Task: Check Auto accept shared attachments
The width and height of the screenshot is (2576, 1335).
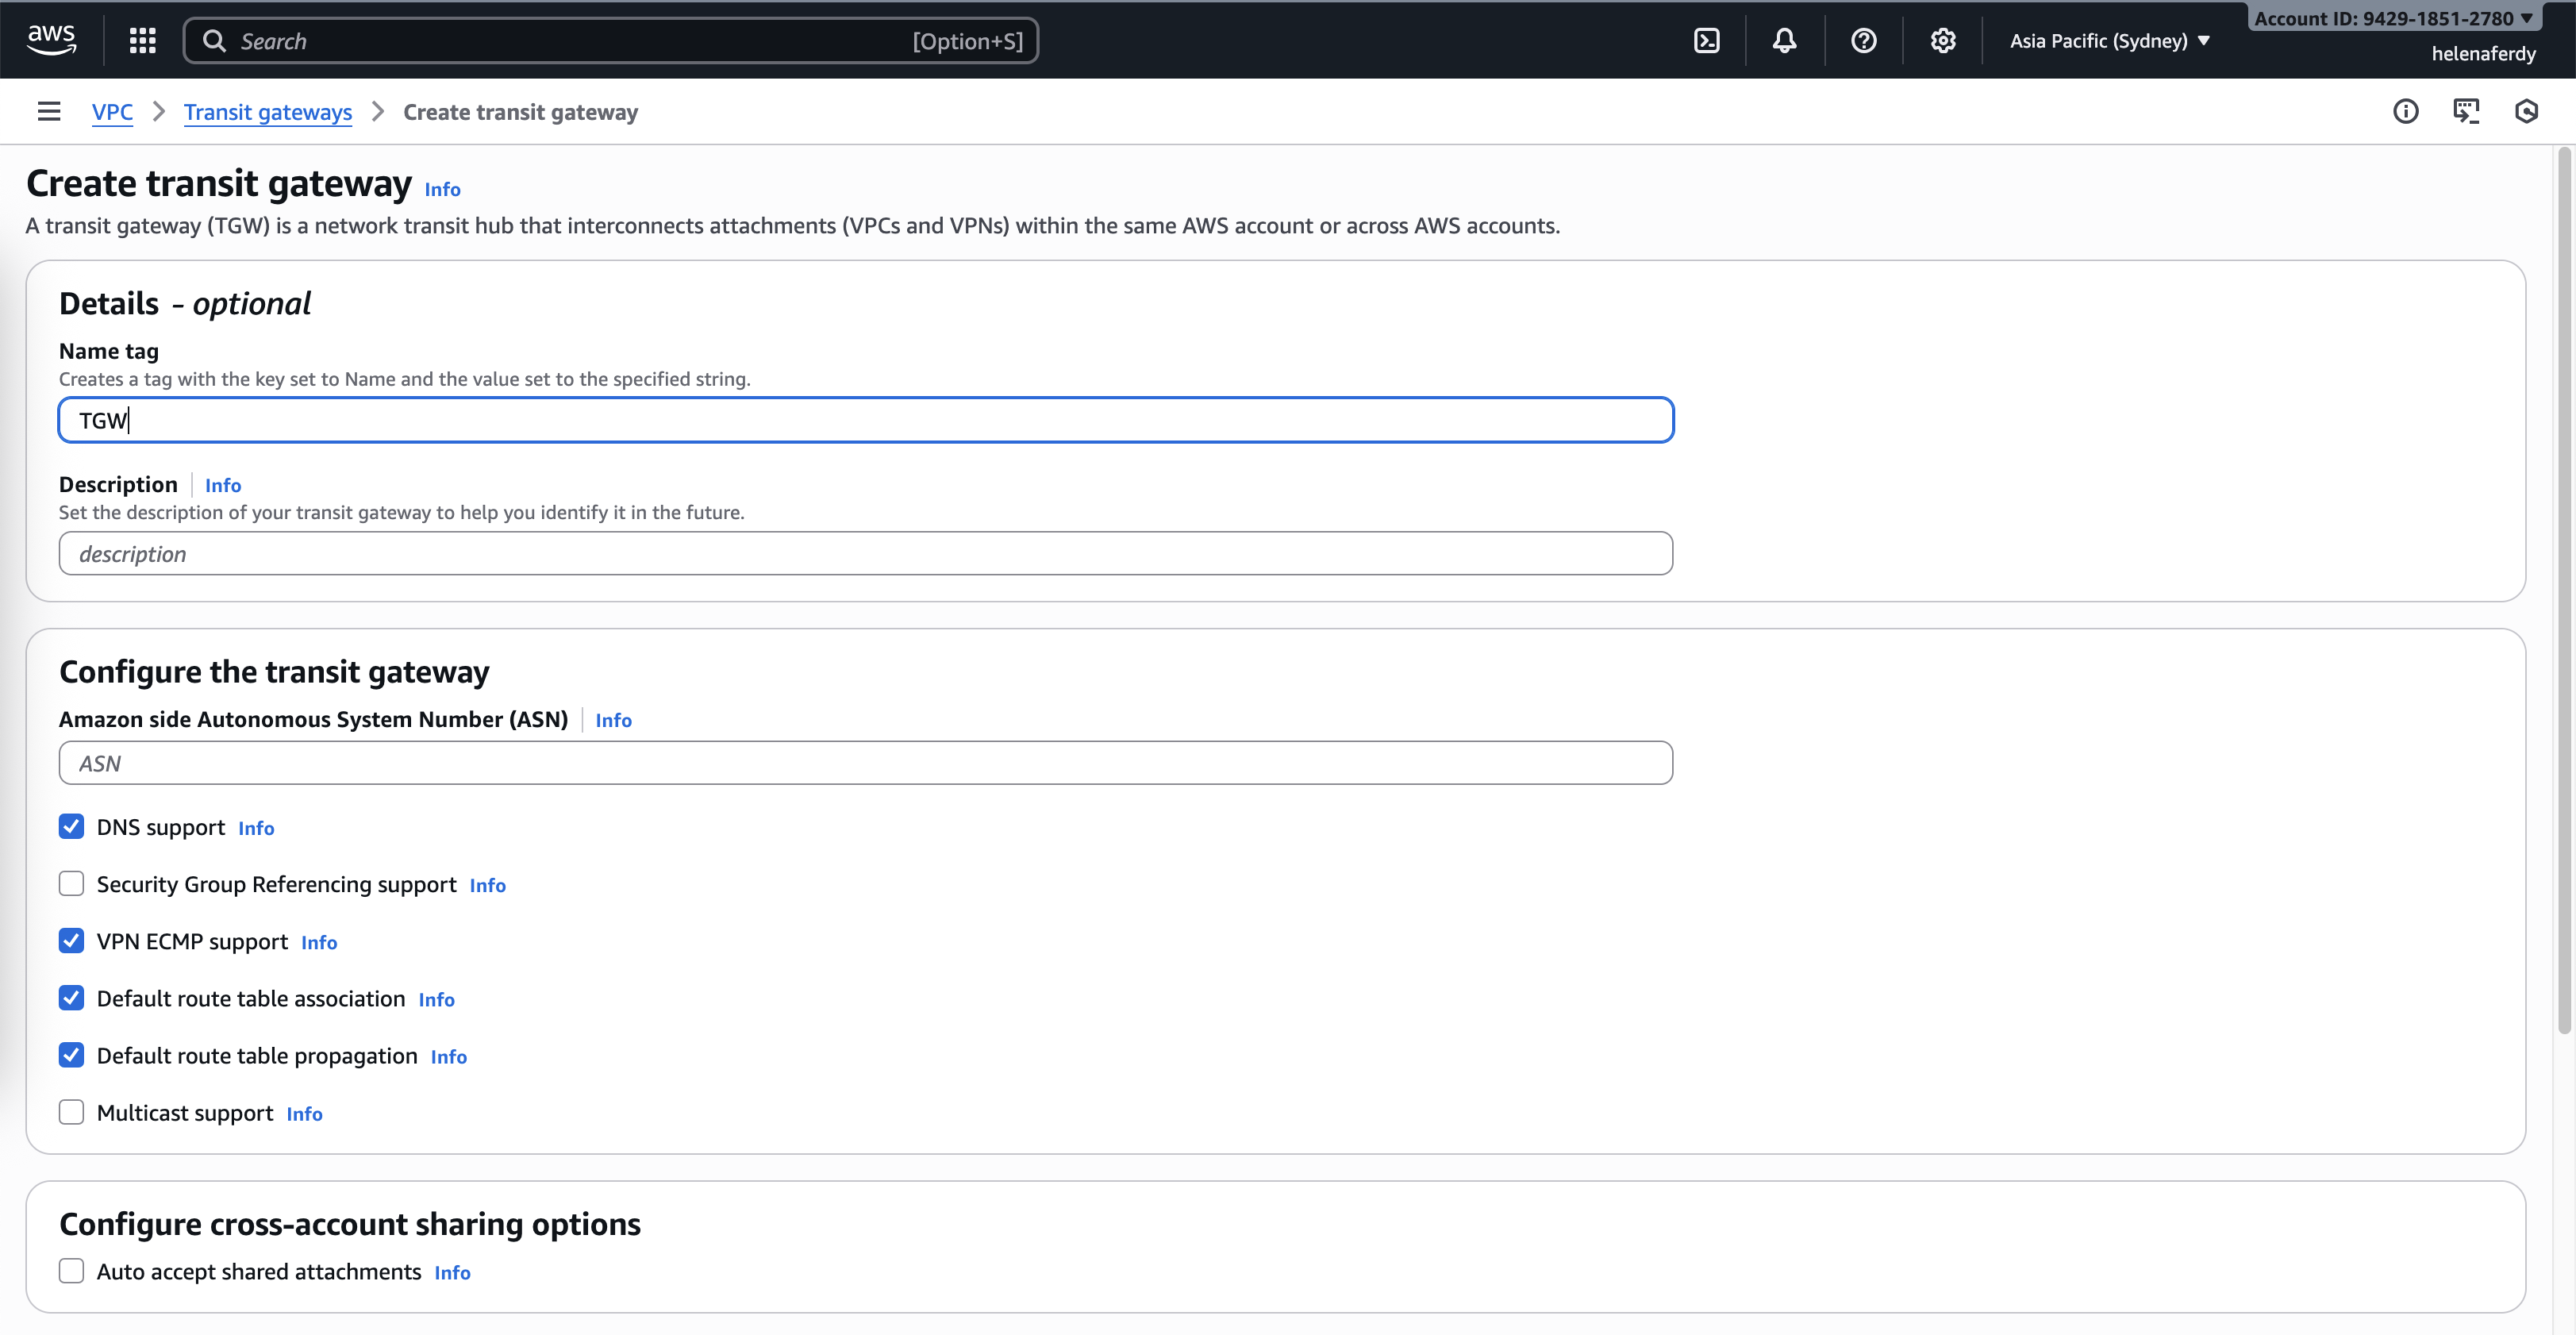Action: point(71,1271)
